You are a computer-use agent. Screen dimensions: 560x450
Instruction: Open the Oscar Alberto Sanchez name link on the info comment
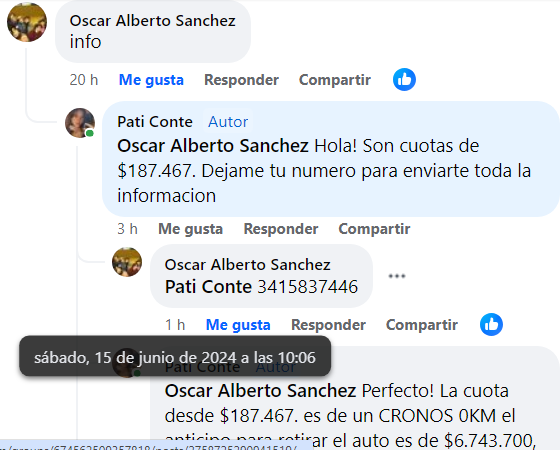(x=152, y=21)
